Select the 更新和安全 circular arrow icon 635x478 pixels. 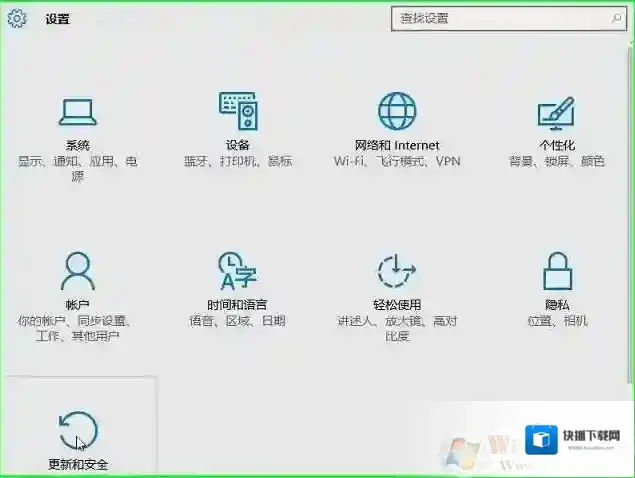(77, 430)
